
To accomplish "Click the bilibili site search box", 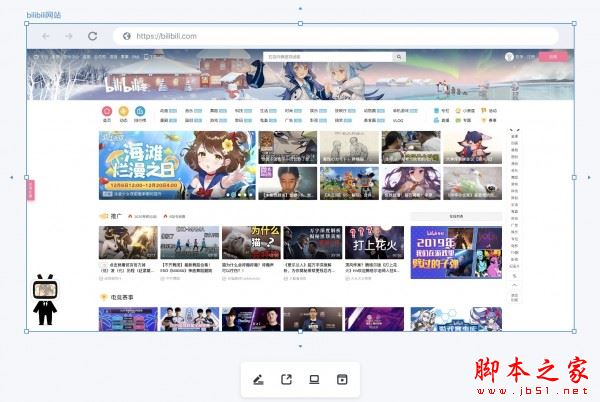I will coord(328,57).
